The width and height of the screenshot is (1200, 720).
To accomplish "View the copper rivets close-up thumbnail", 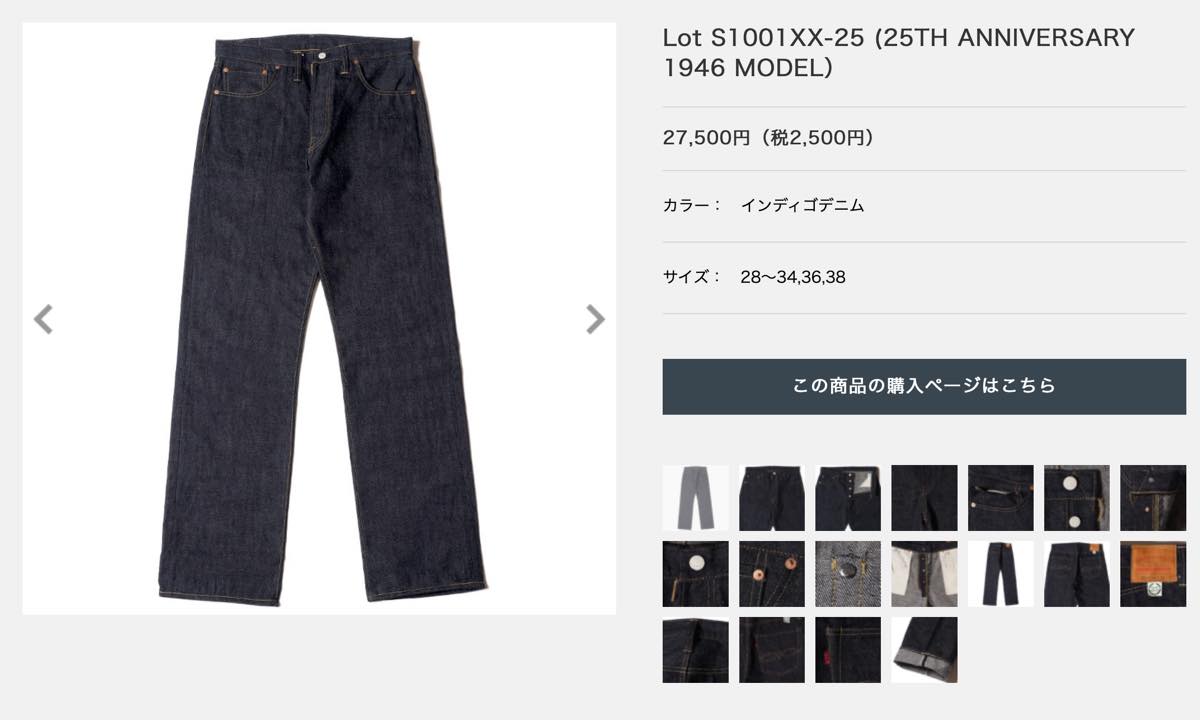I will tap(771, 574).
